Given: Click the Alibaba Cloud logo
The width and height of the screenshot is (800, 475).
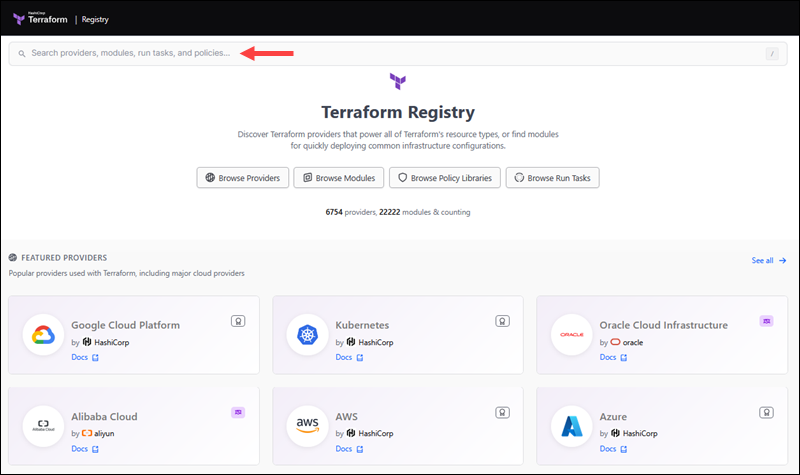Looking at the screenshot, I should 43,426.
